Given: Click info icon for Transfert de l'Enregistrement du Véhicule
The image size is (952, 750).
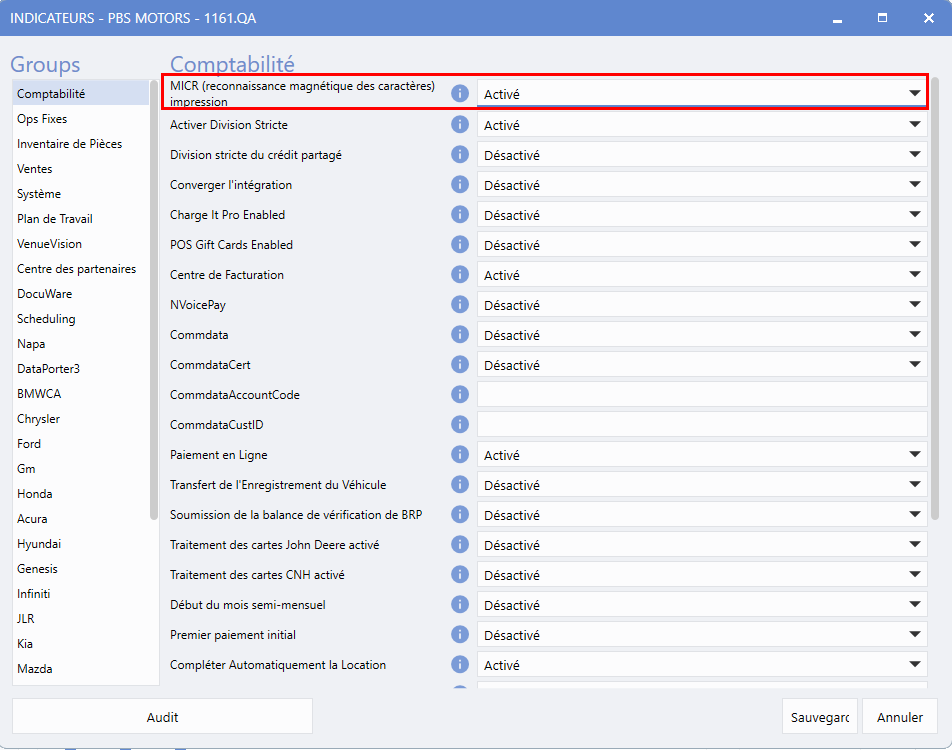Looking at the screenshot, I should (460, 485).
